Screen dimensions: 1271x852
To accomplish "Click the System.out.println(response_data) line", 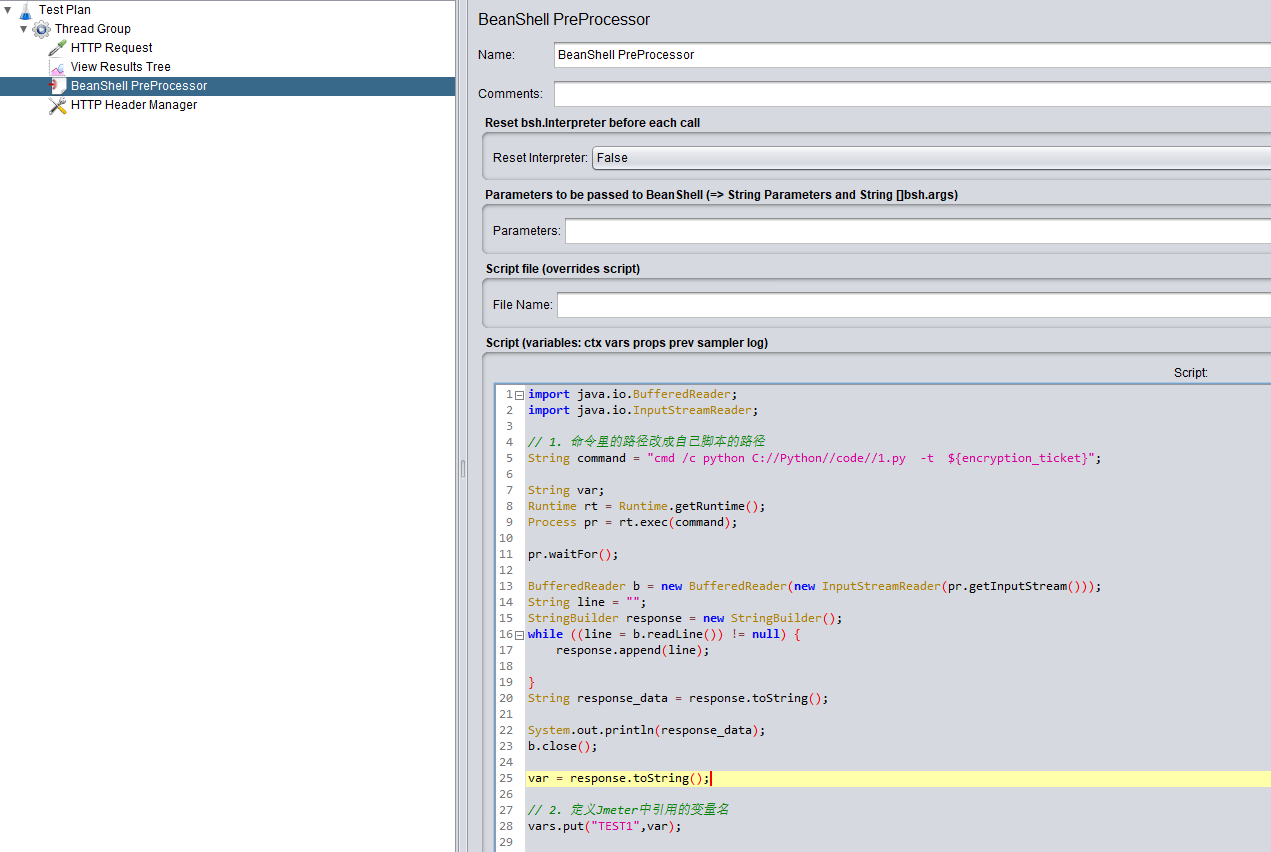I will [x=646, y=730].
